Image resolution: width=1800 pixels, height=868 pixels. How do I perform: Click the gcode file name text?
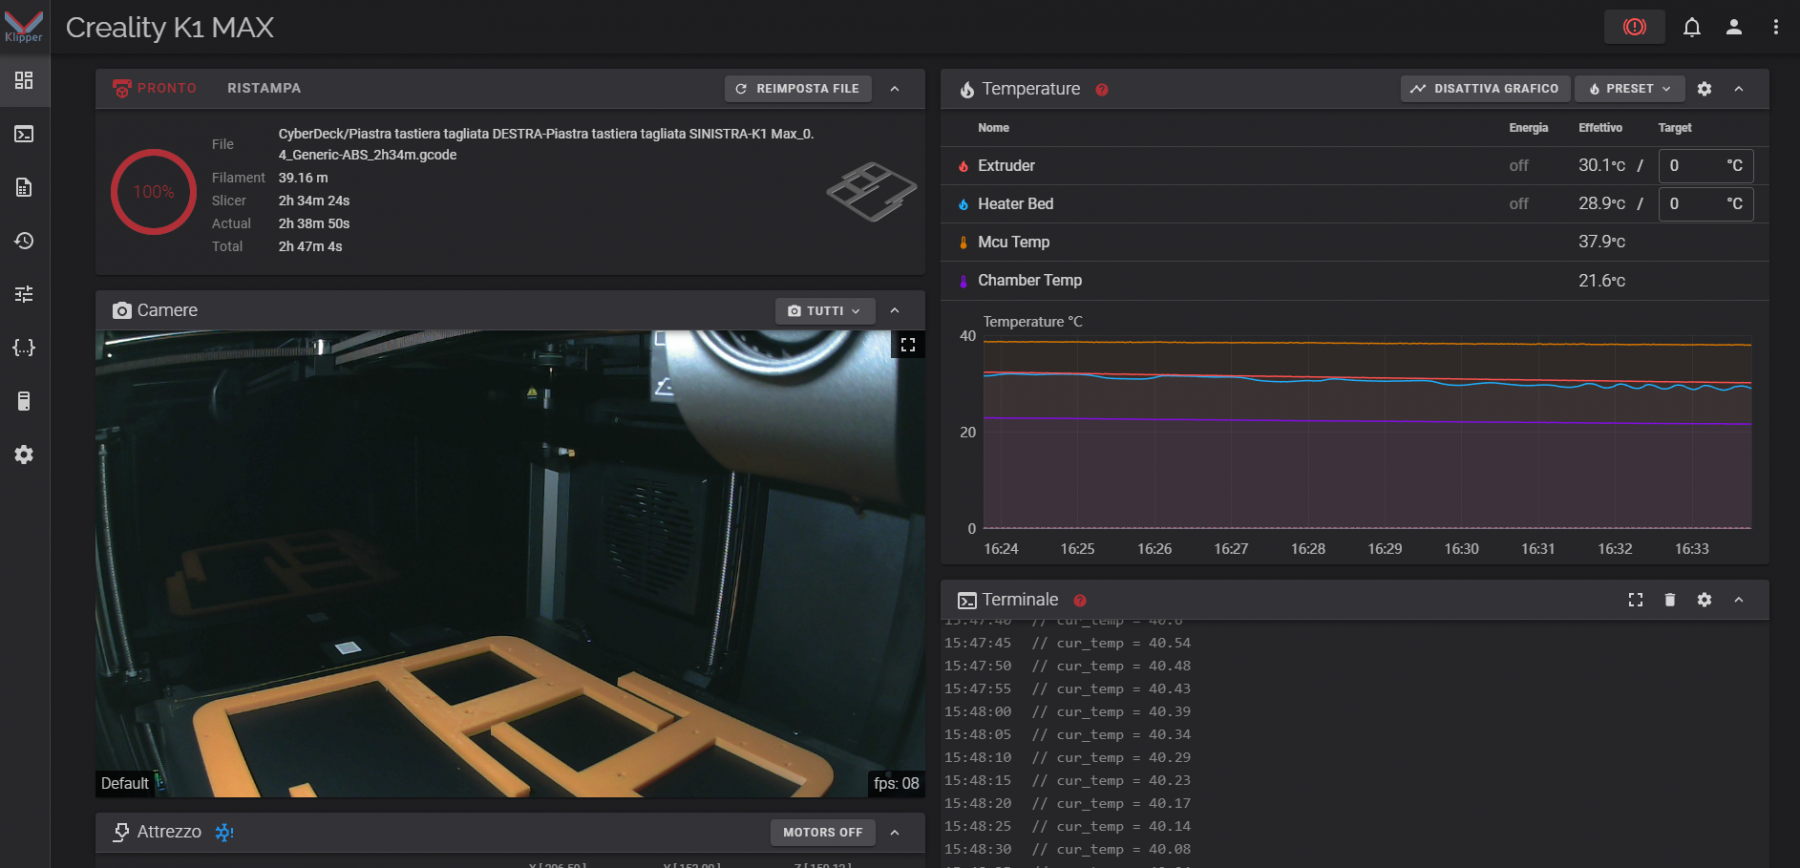coord(546,144)
